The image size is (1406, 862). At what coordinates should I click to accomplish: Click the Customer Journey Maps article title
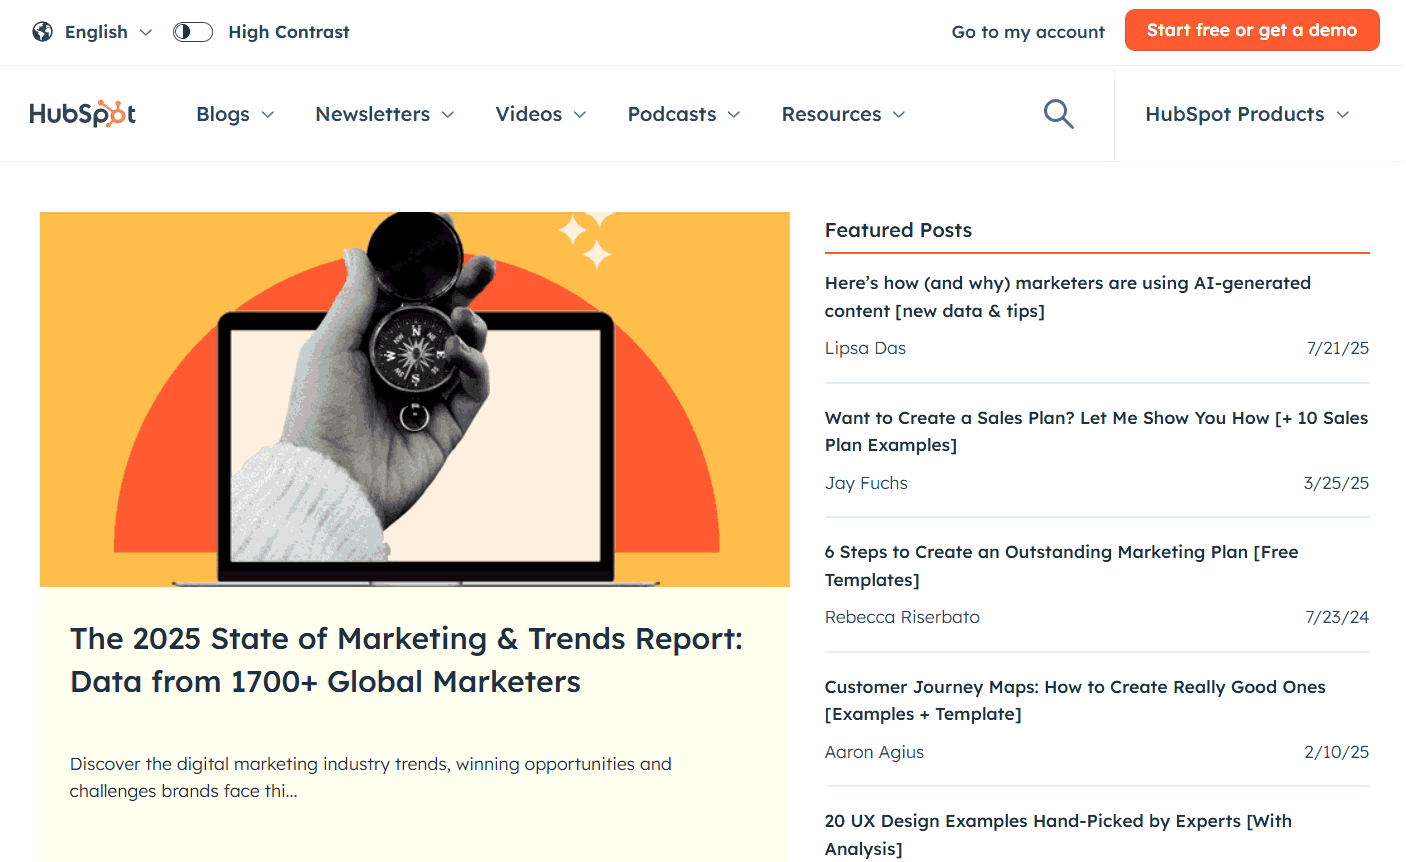1075,700
